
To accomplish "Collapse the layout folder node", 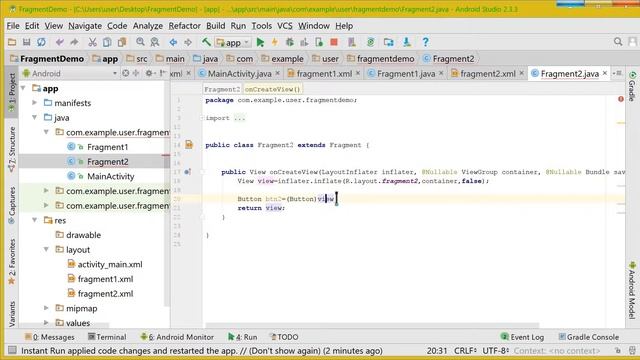I will coord(47,249).
